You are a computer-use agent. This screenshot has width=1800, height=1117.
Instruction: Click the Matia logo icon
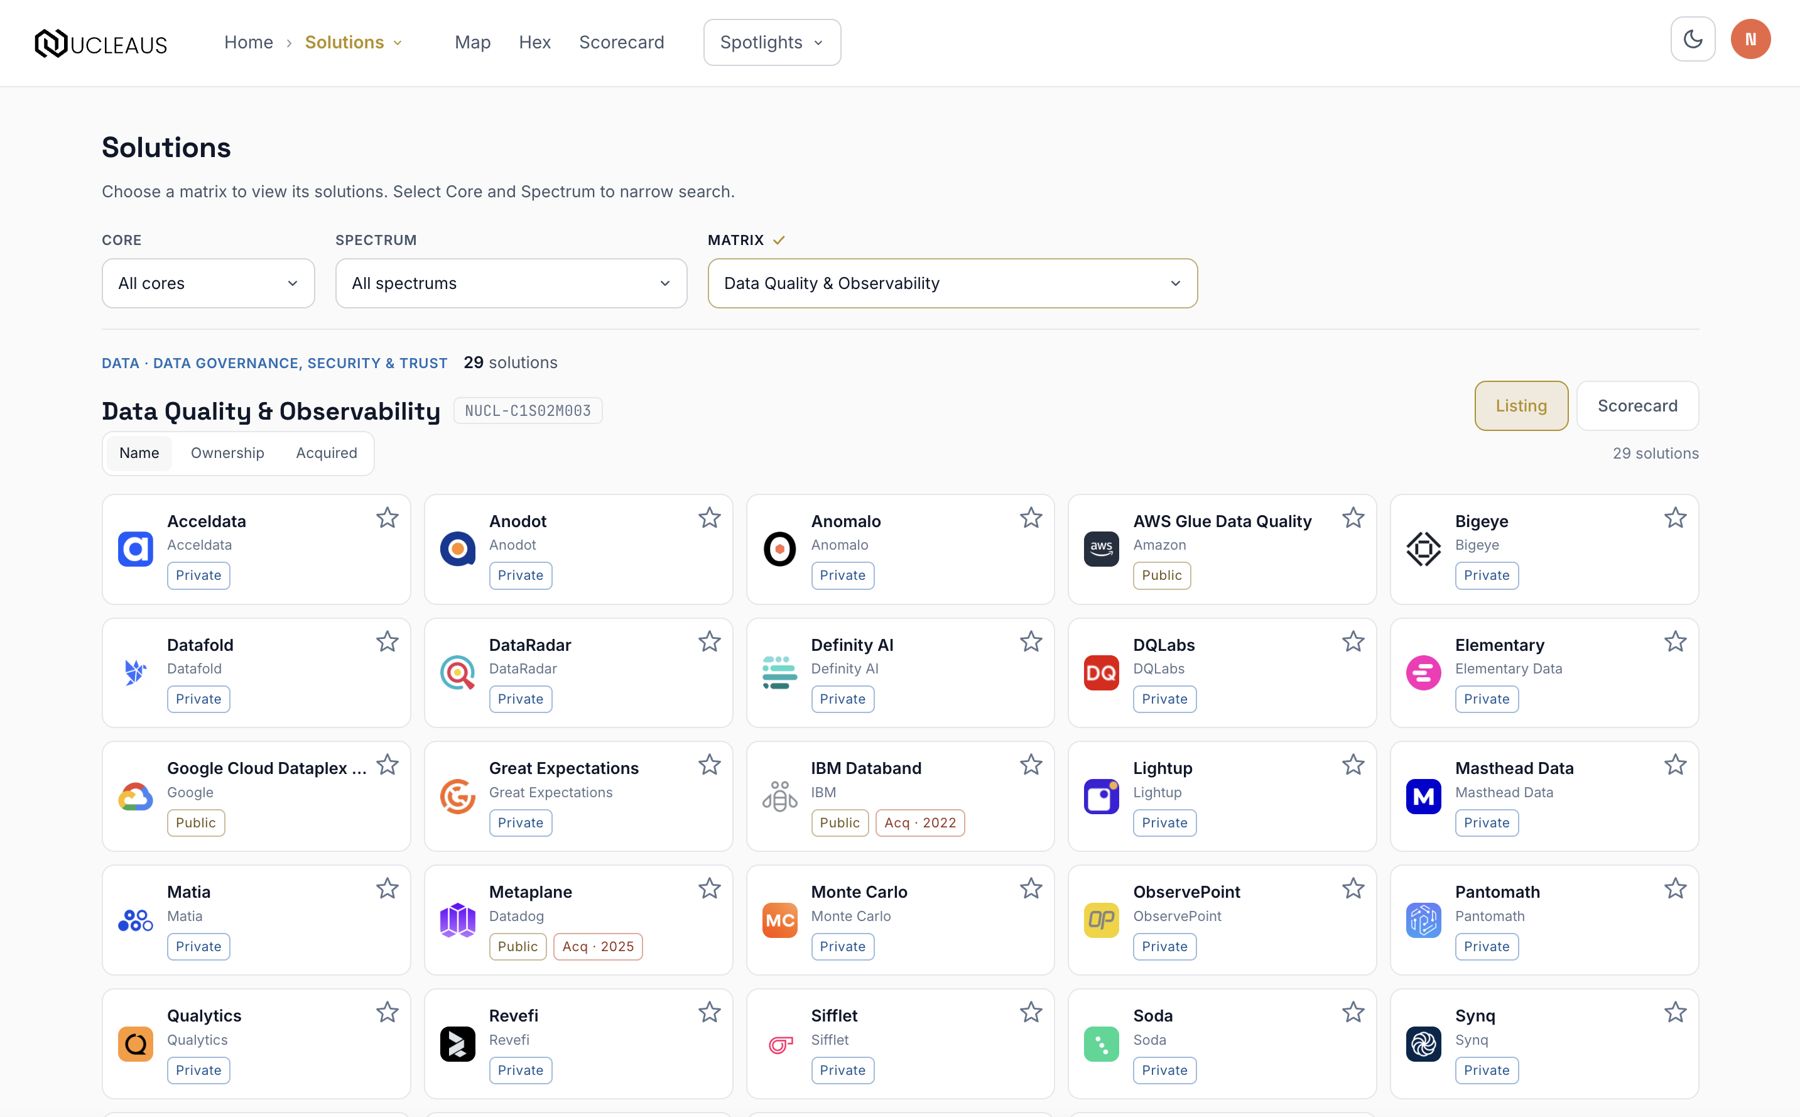(x=136, y=920)
